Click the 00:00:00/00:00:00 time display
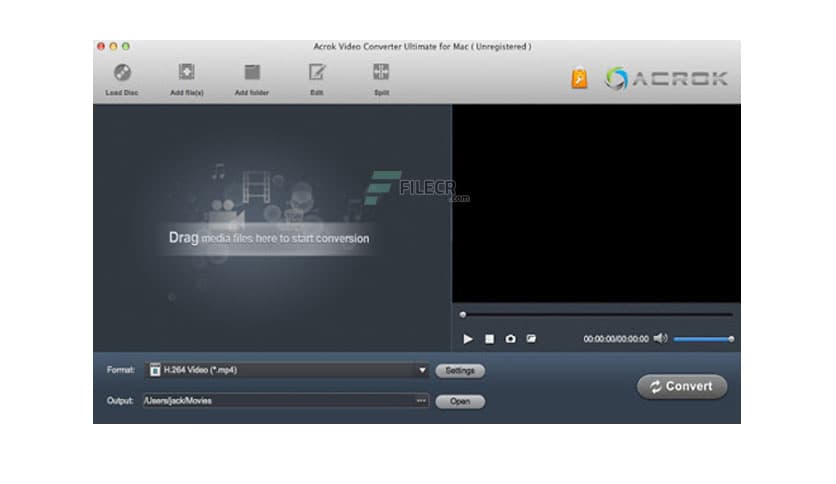The height and width of the screenshot is (484, 836). tap(616, 339)
